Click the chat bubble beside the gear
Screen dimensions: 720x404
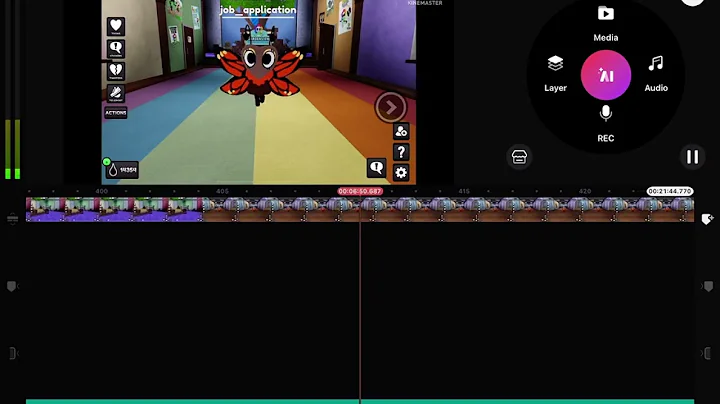click(377, 168)
